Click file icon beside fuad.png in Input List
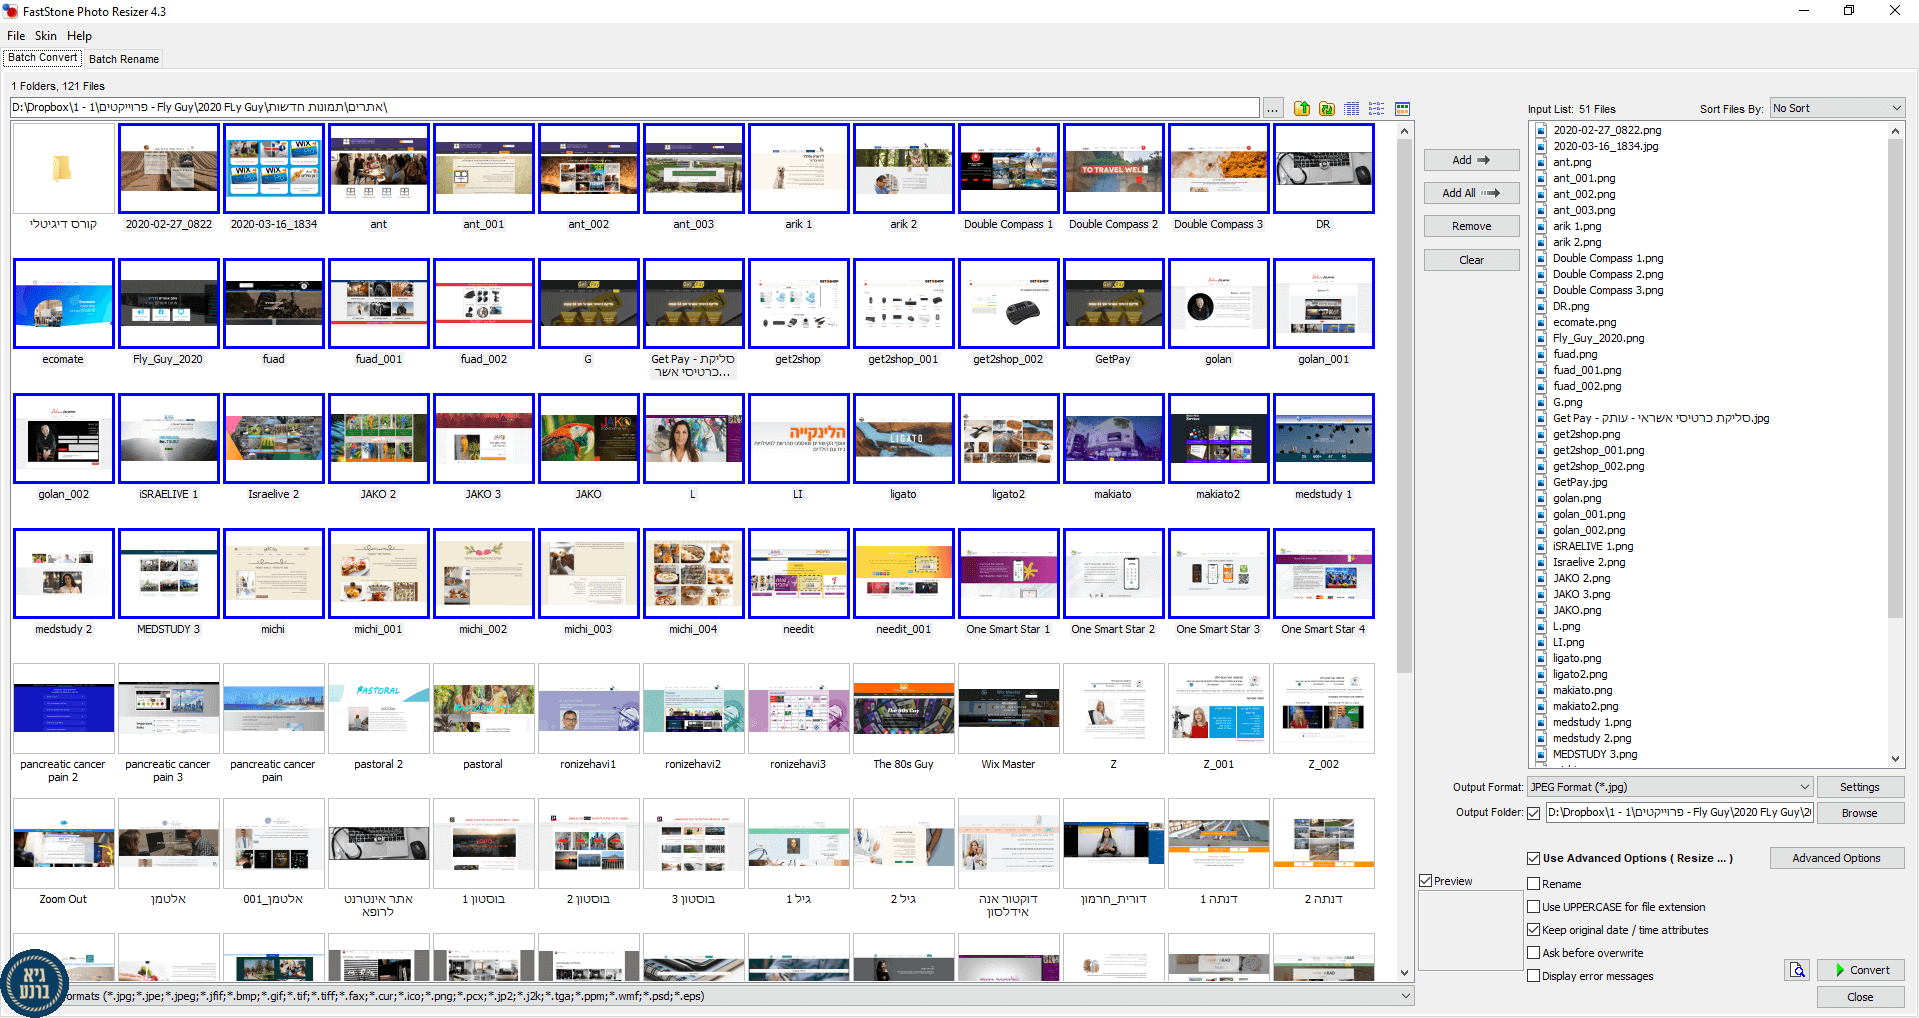 (x=1541, y=354)
